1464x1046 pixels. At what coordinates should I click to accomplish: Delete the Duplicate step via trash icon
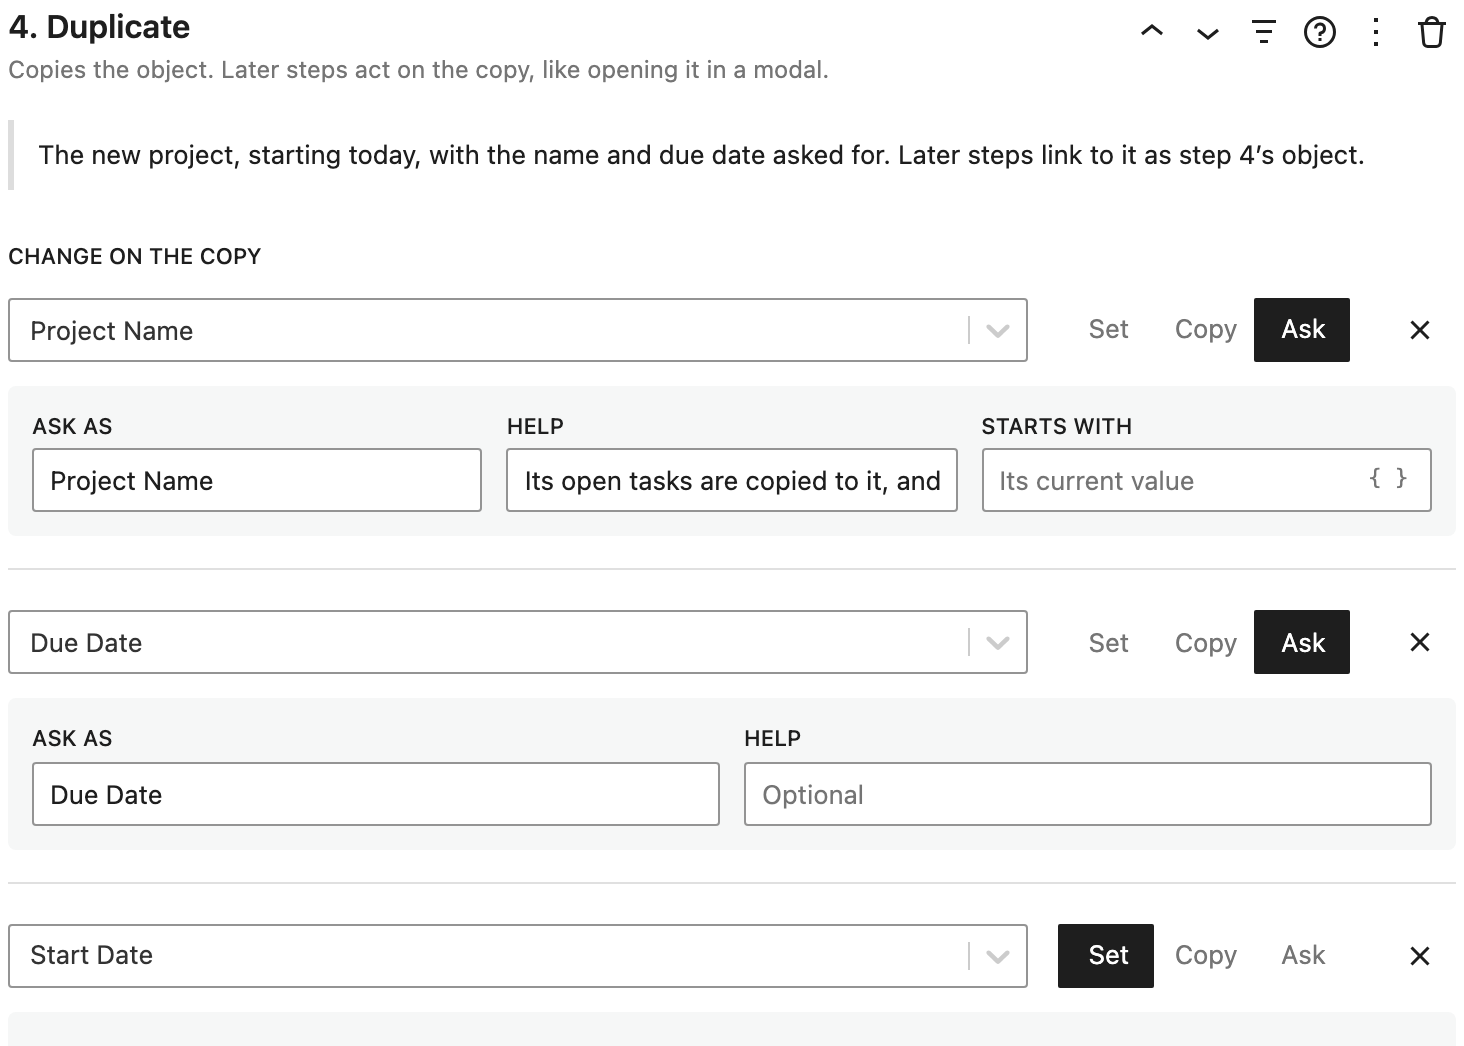point(1432,33)
